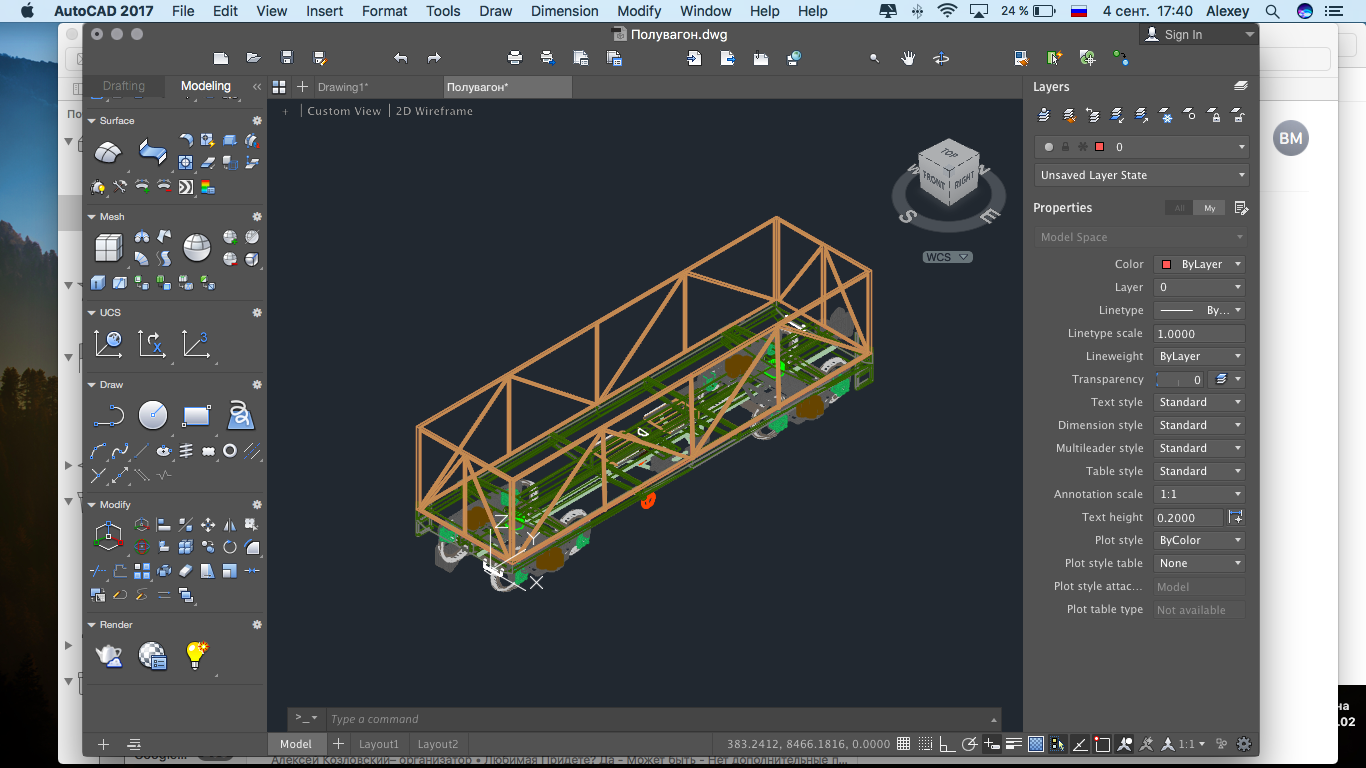Click the light bulb New Light icon

pos(197,655)
